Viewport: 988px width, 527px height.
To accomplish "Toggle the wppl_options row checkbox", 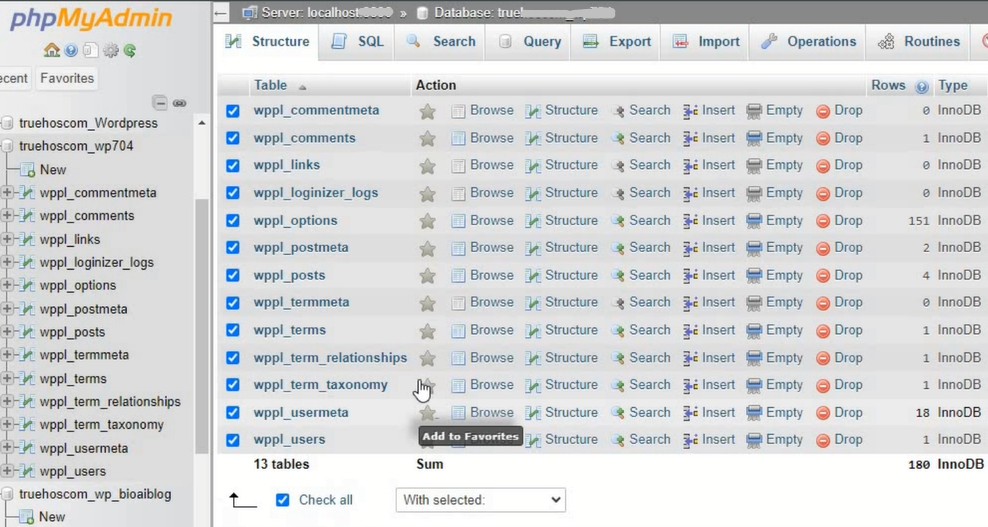I will (x=233, y=221).
